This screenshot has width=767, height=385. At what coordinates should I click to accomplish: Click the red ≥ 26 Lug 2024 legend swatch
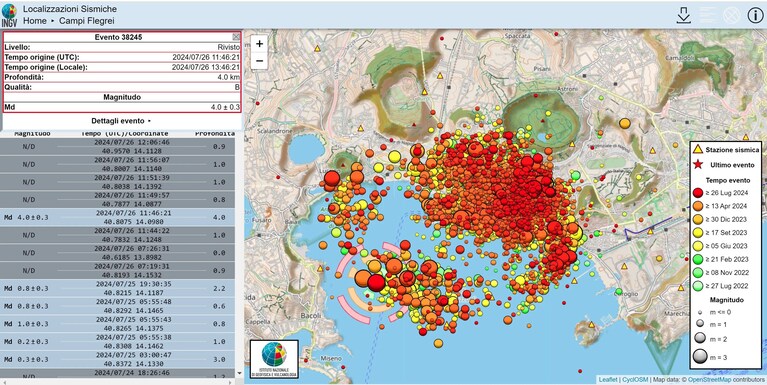(x=699, y=193)
